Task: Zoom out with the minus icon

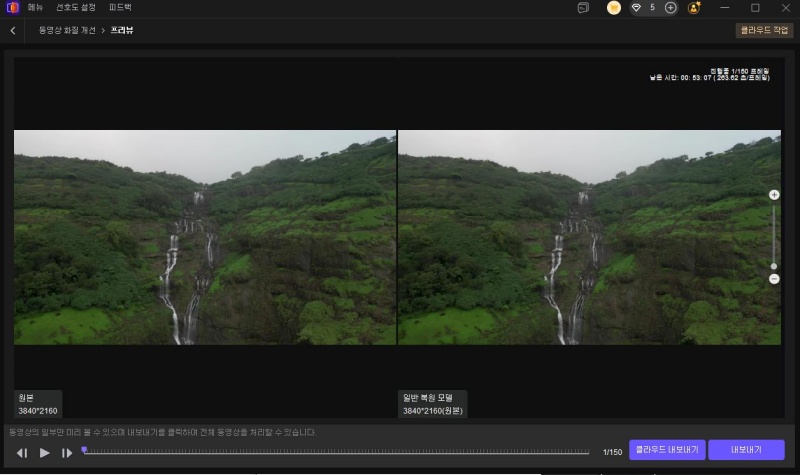Action: [x=774, y=279]
